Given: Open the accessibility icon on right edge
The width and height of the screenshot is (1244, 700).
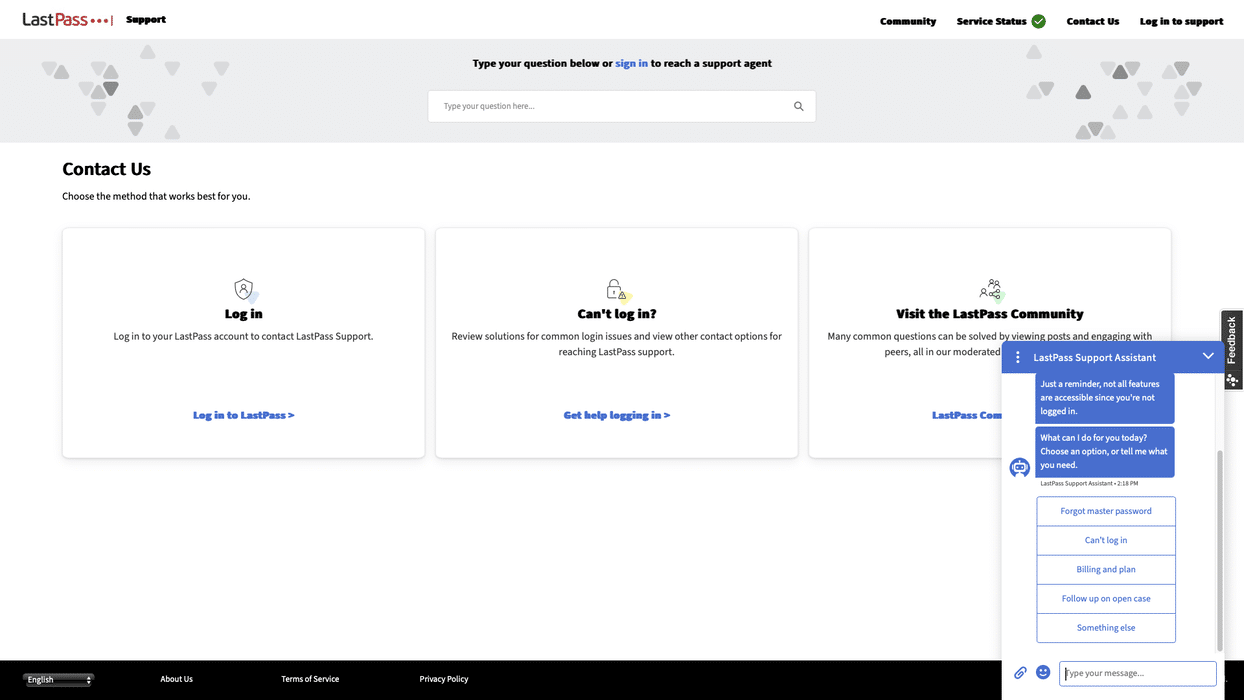Looking at the screenshot, I should coord(1232,380).
